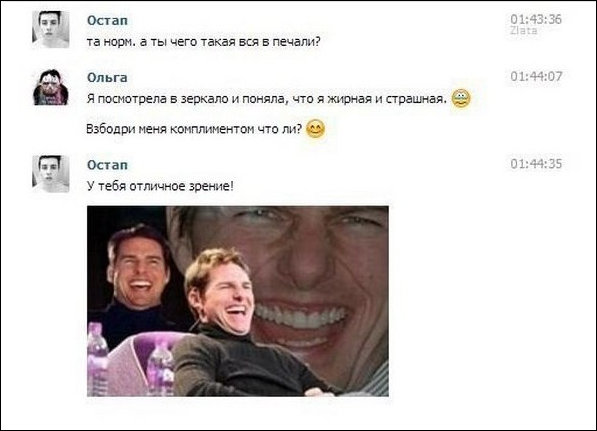The height and width of the screenshot is (431, 597).
Task: Click the faint 'Zlata' label under the timestamp
Action: point(524,30)
